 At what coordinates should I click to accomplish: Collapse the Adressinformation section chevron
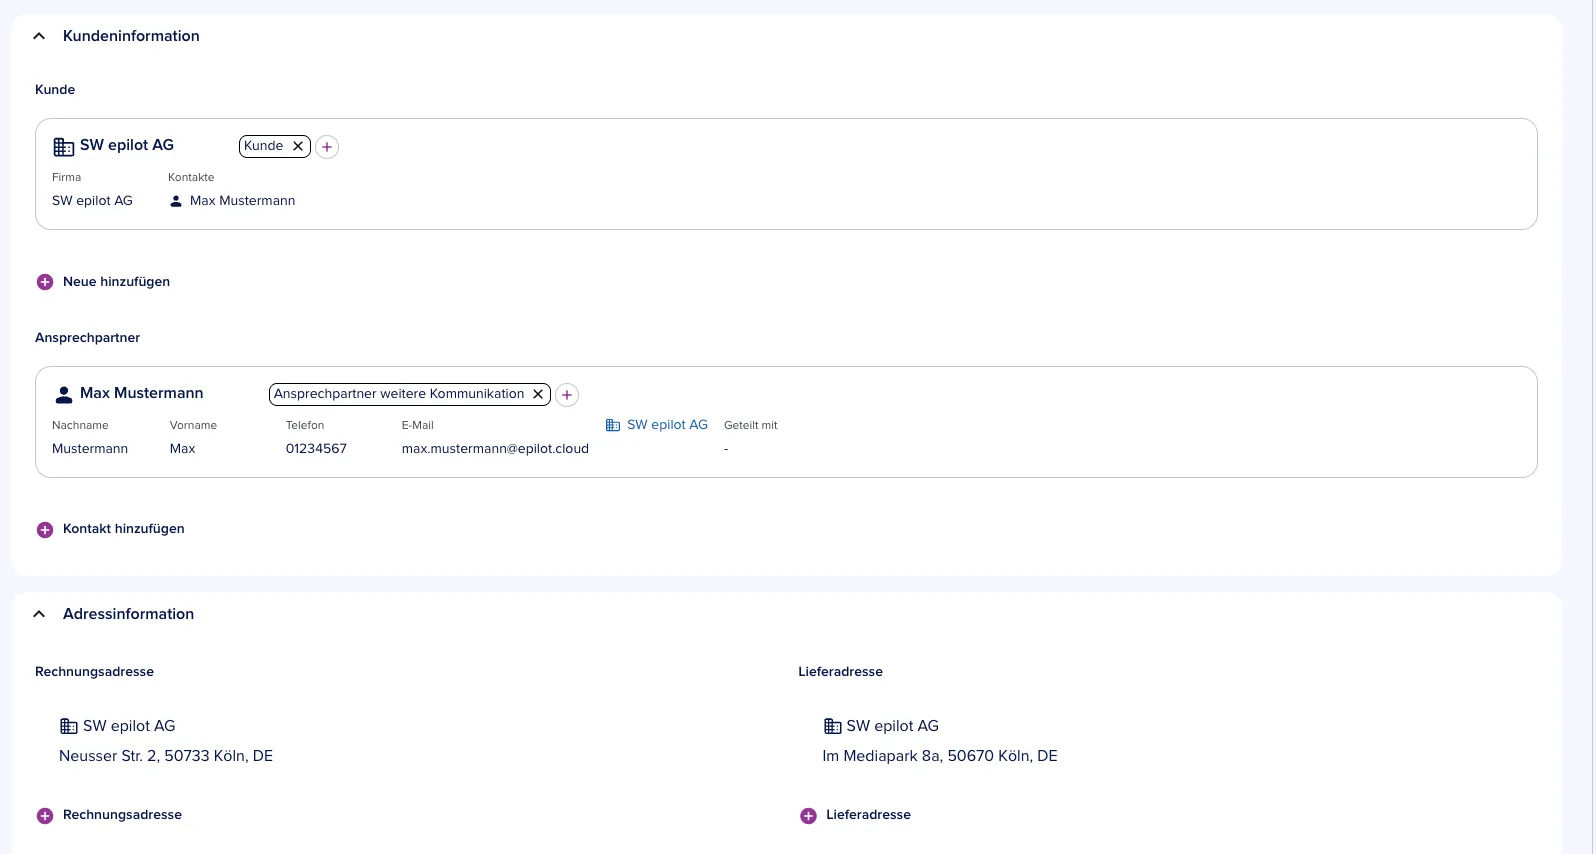point(39,614)
